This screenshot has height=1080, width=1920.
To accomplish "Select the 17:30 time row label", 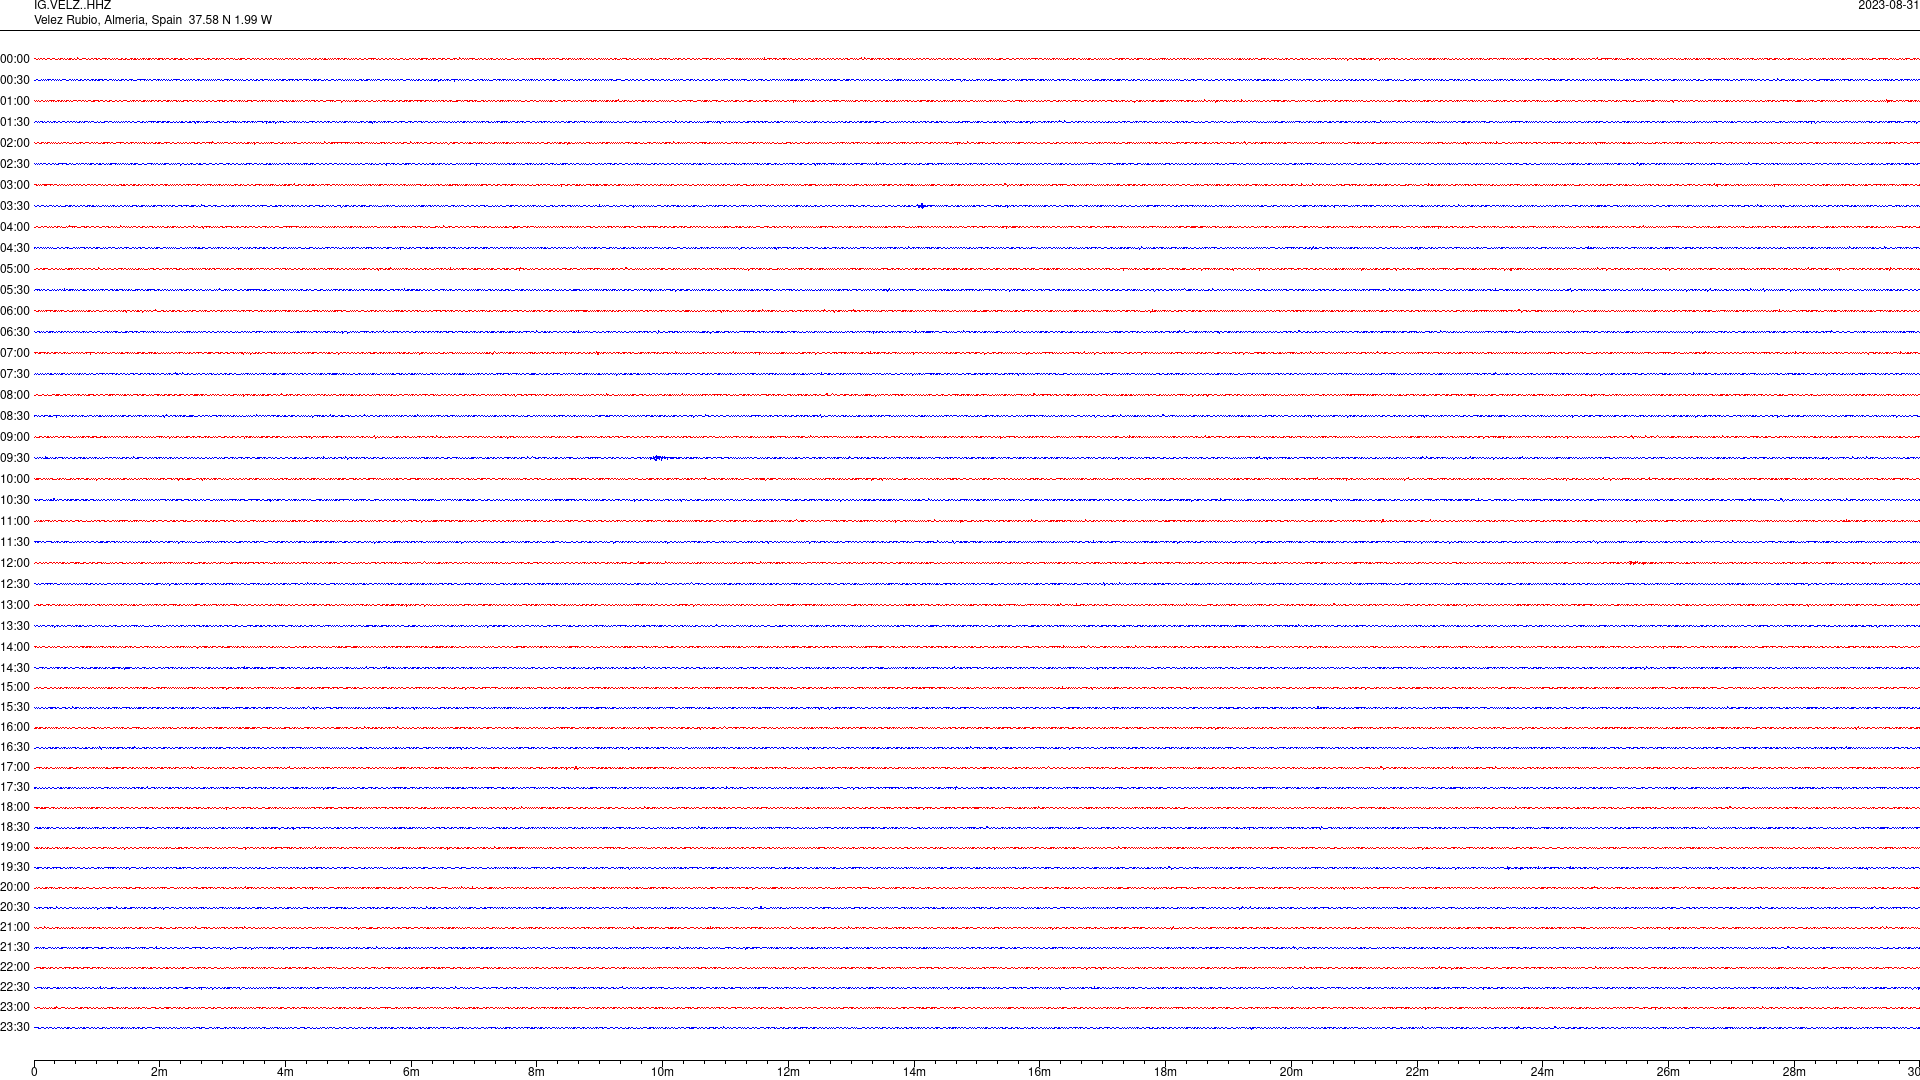I will click(x=15, y=787).
